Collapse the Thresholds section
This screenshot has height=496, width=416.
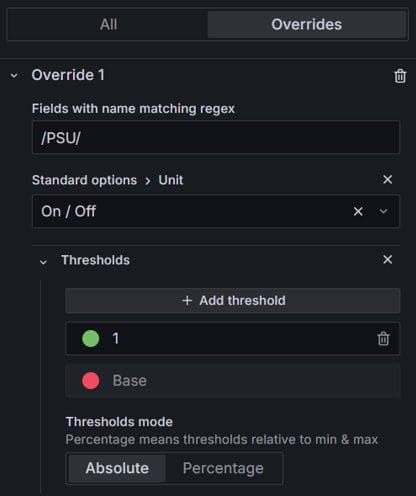point(43,262)
